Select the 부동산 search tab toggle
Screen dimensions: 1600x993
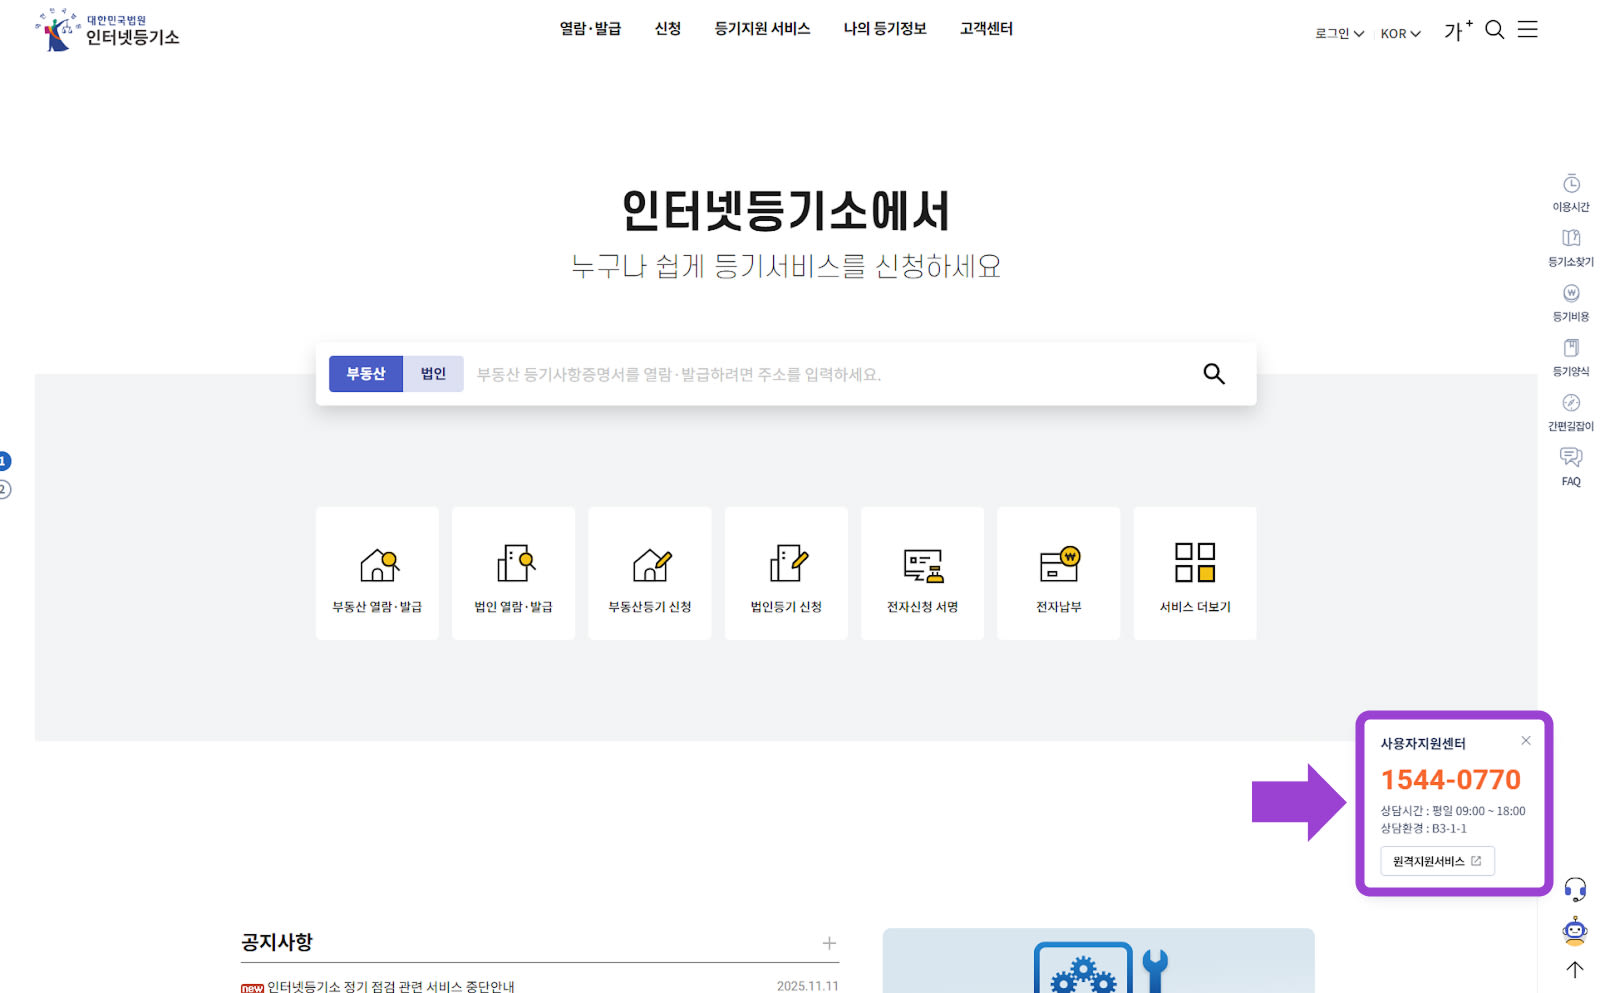(366, 373)
